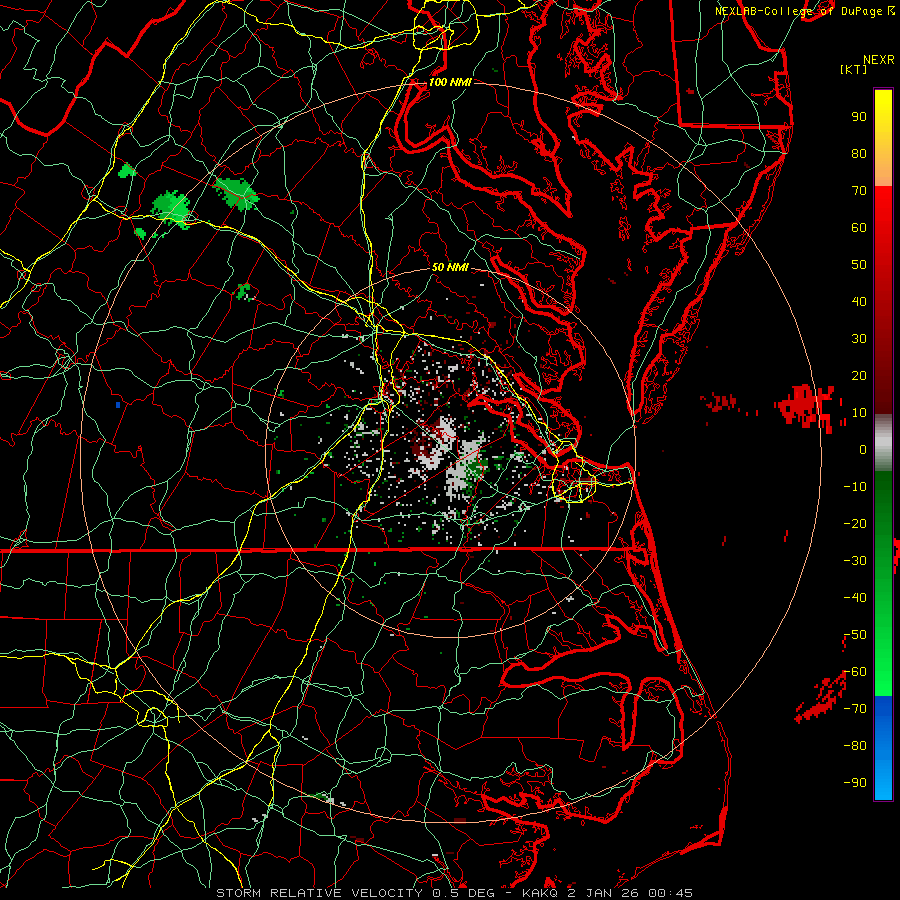The image size is (900, 900).
Task: Click the -20 value on the velocity scale
Action: pos(855,524)
